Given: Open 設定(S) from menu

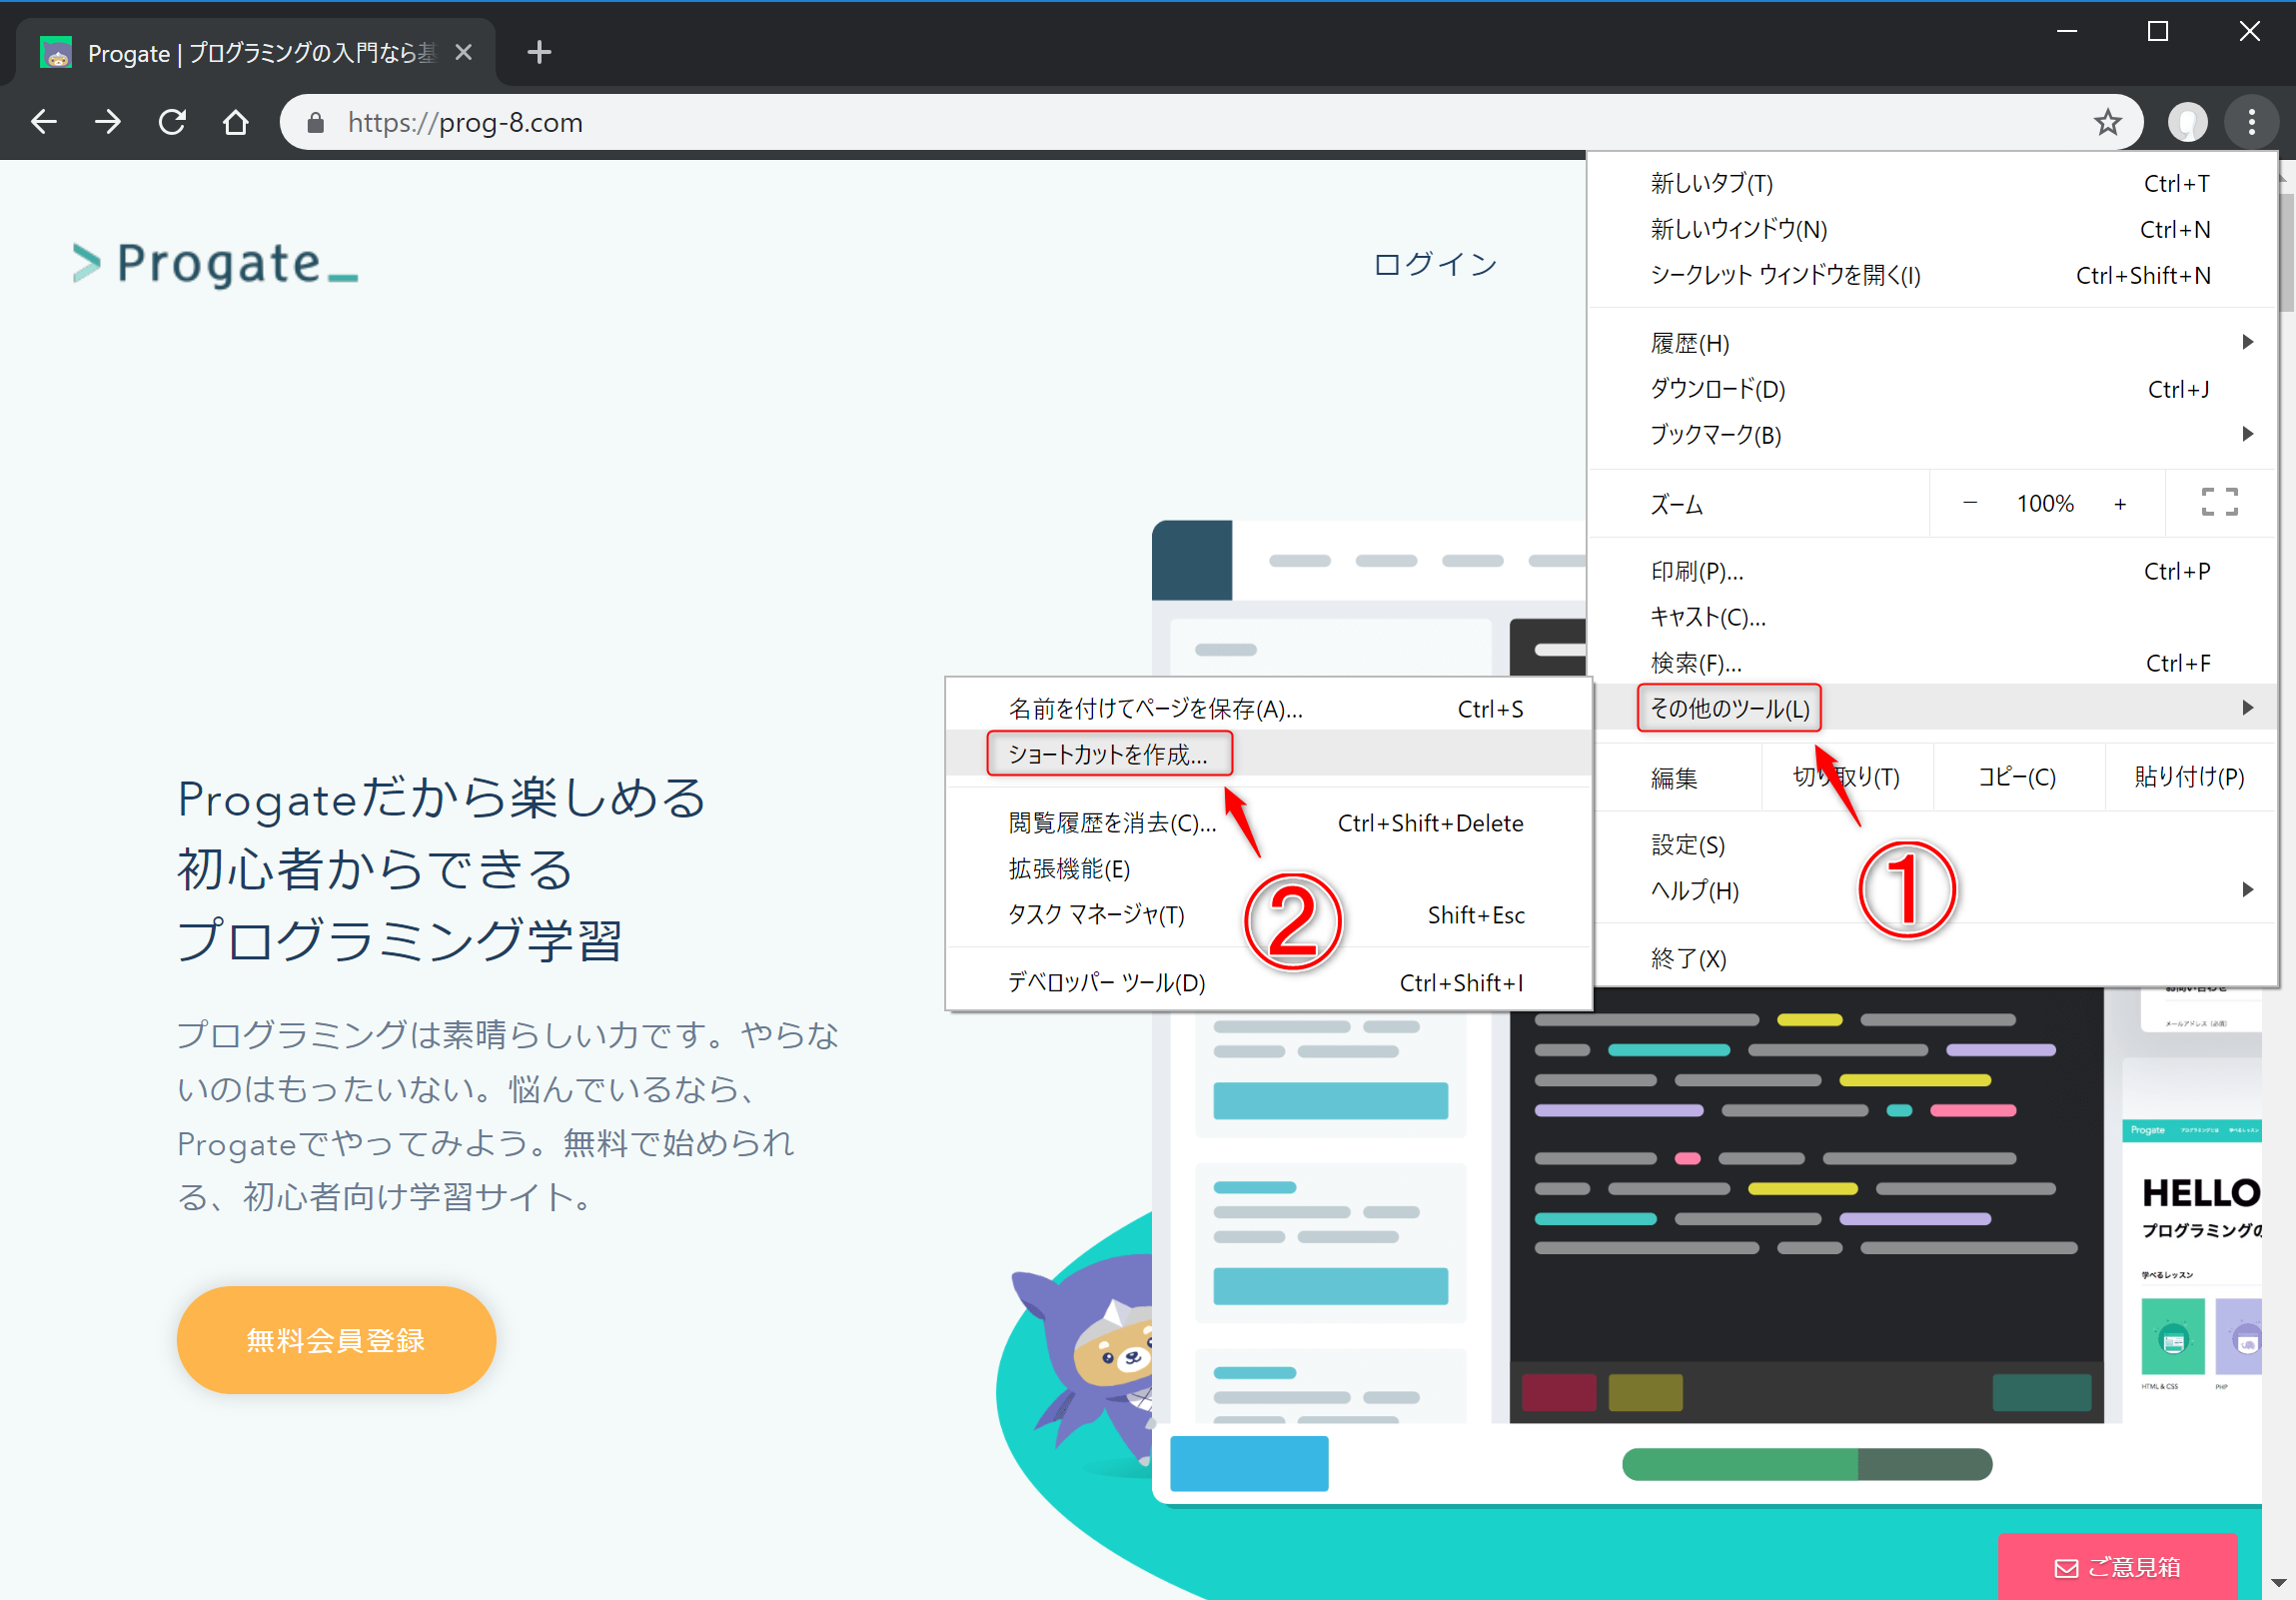Looking at the screenshot, I should point(1931,845).
